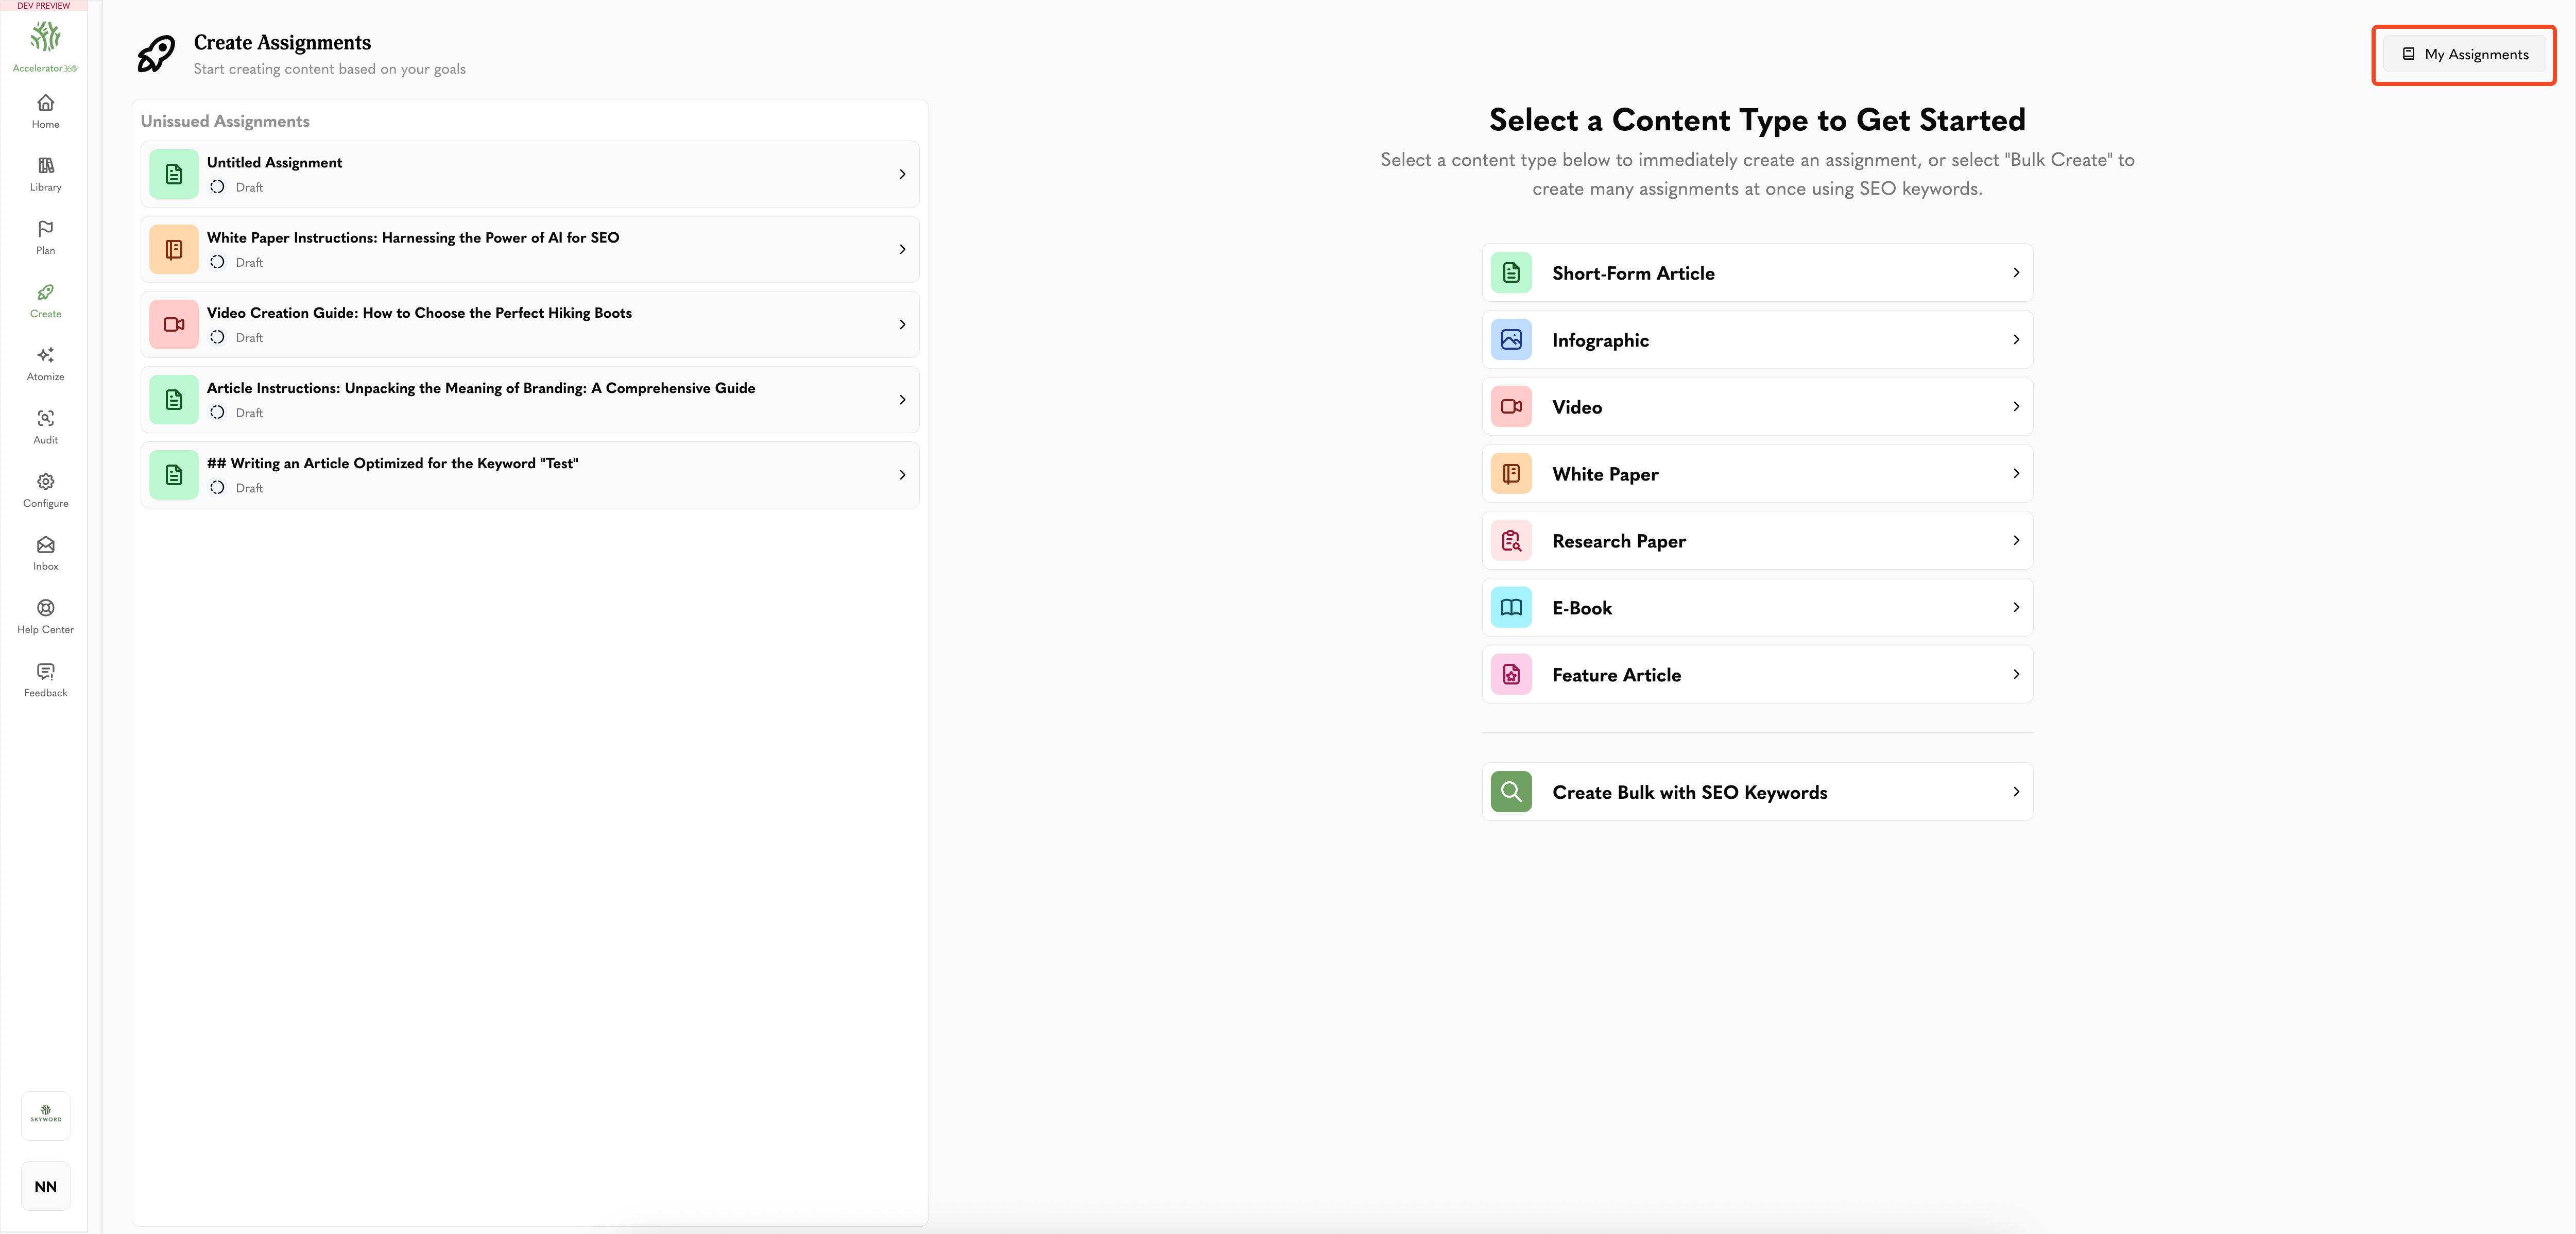Click the chevron on Research Paper
2576x1234 pixels.
2016,541
